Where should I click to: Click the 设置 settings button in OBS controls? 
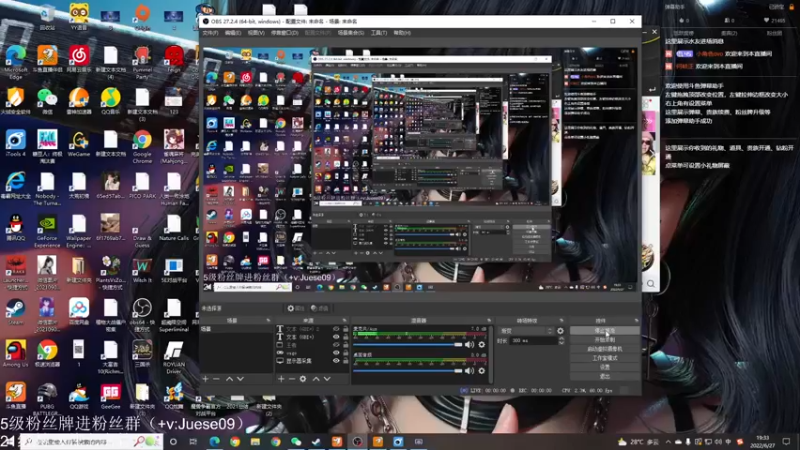pos(605,367)
